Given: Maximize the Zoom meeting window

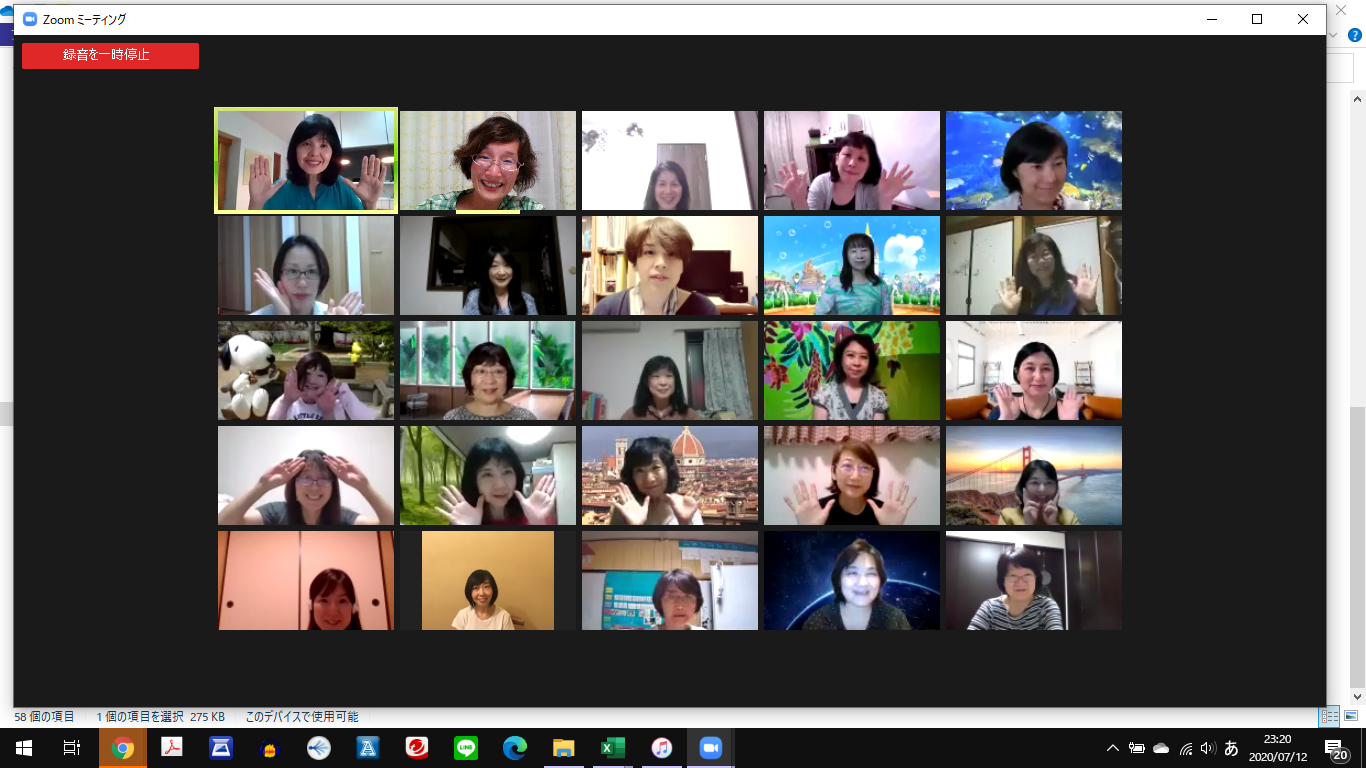Looking at the screenshot, I should coord(1257,19).
